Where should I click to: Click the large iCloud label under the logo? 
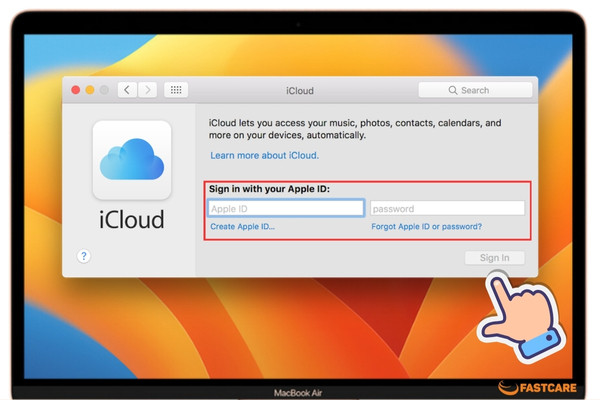[132, 220]
